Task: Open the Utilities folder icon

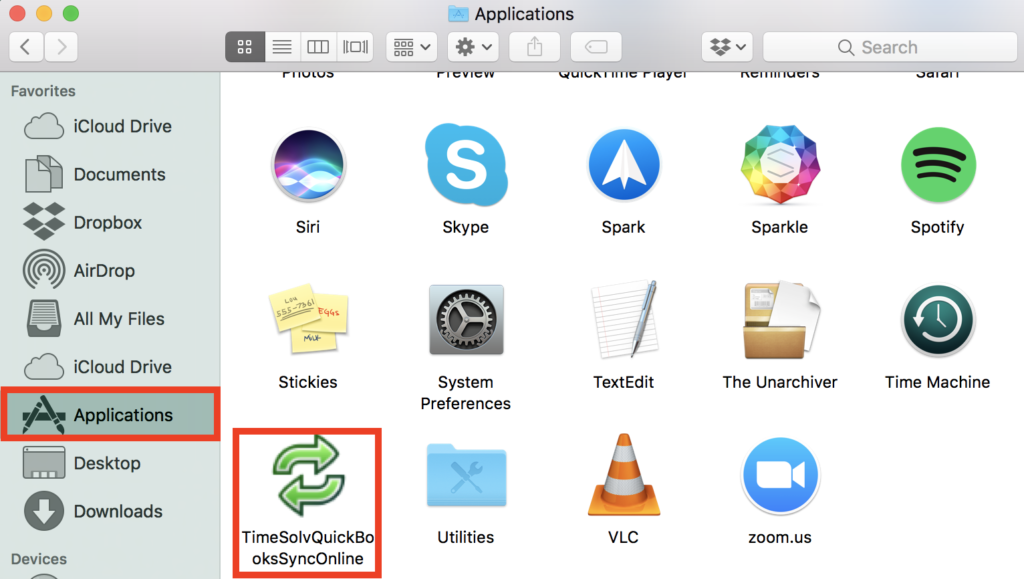Action: (466, 475)
